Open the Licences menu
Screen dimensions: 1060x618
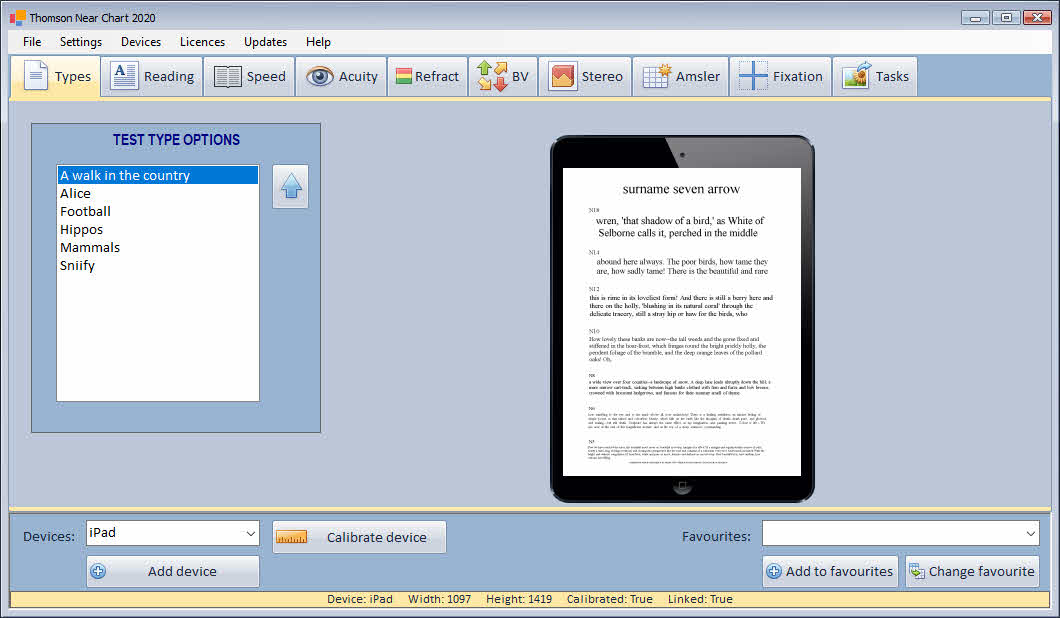pyautogui.click(x=202, y=42)
